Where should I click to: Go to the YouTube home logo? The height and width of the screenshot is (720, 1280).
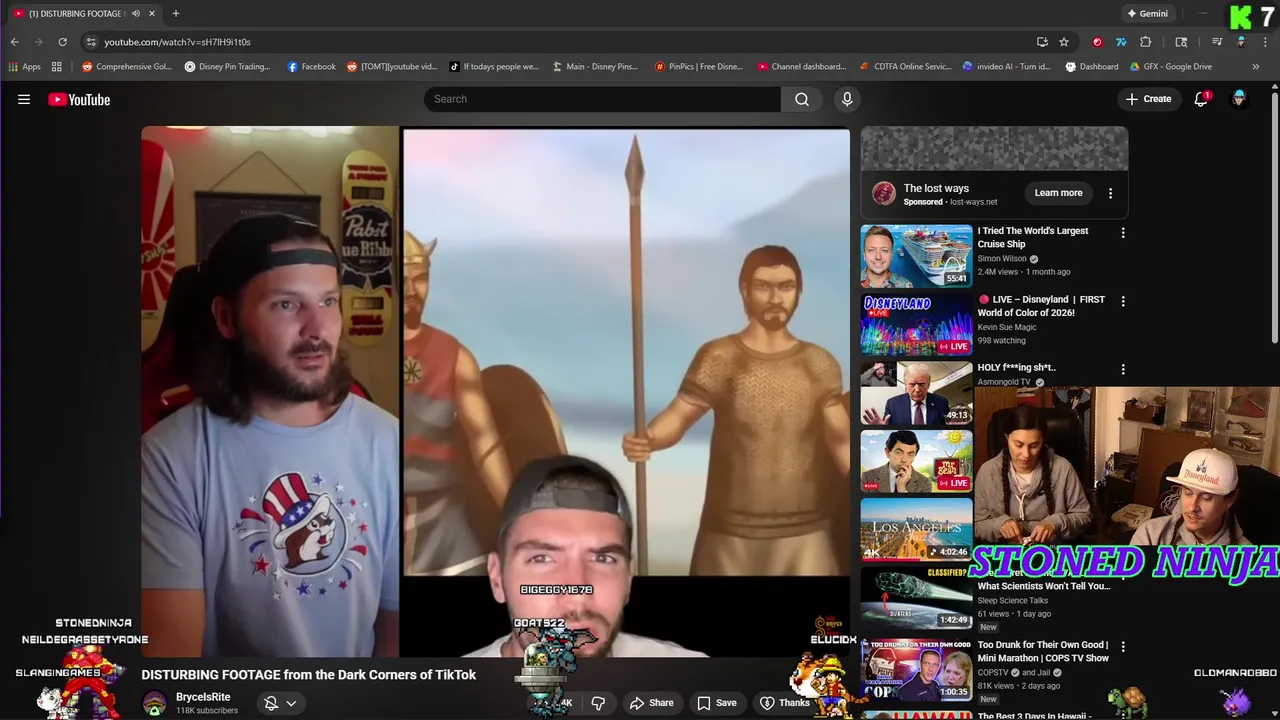79,99
